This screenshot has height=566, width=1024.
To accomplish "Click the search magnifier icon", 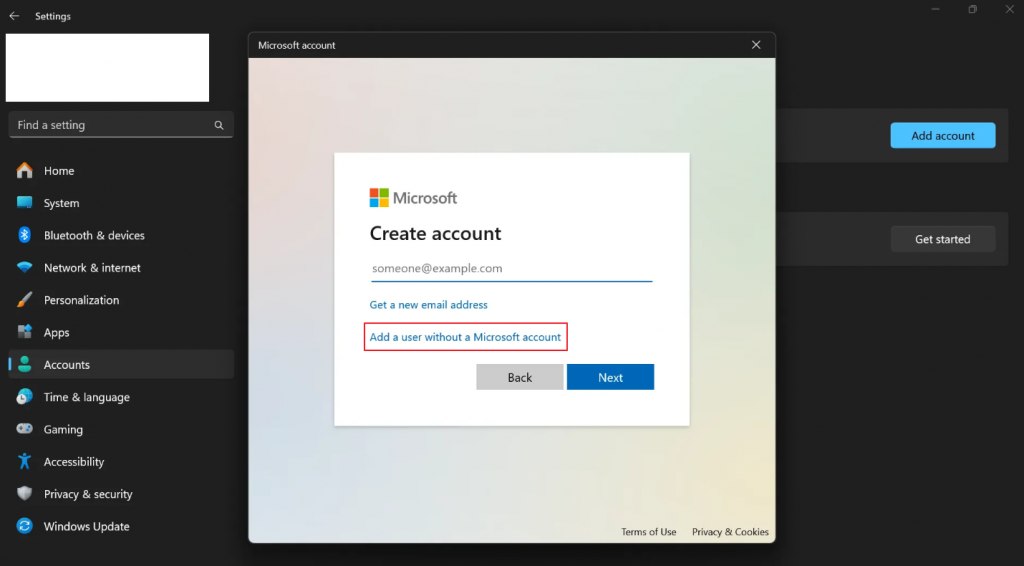I will [x=219, y=125].
